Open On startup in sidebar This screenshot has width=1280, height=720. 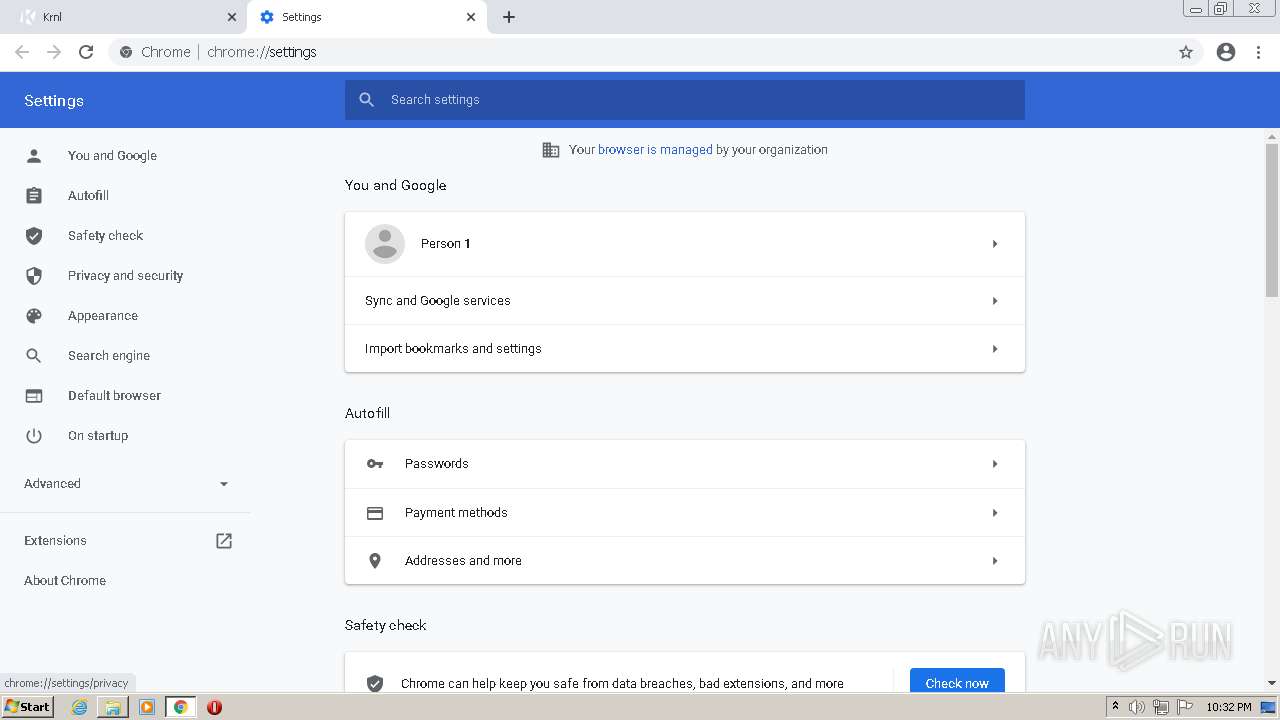tap(98, 435)
